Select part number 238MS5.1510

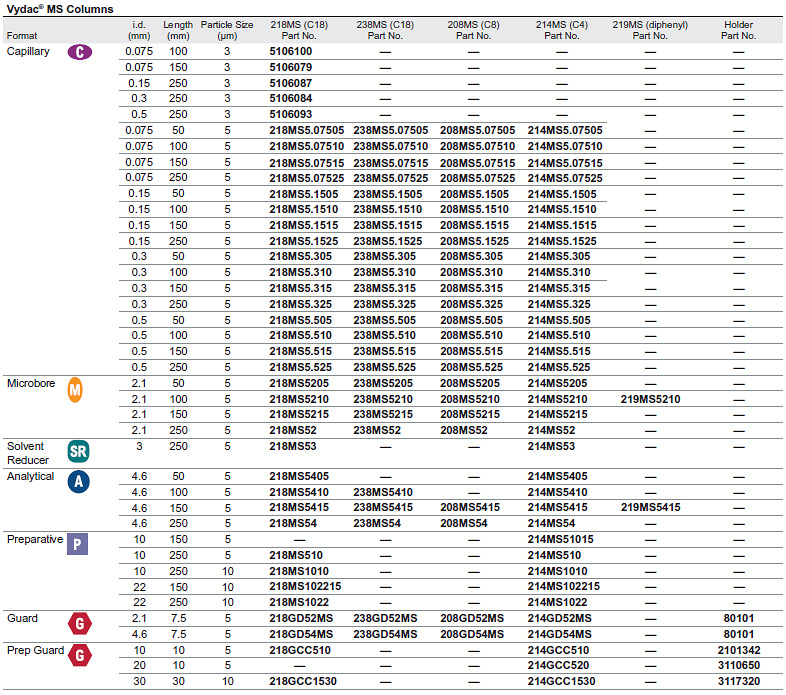click(387, 209)
